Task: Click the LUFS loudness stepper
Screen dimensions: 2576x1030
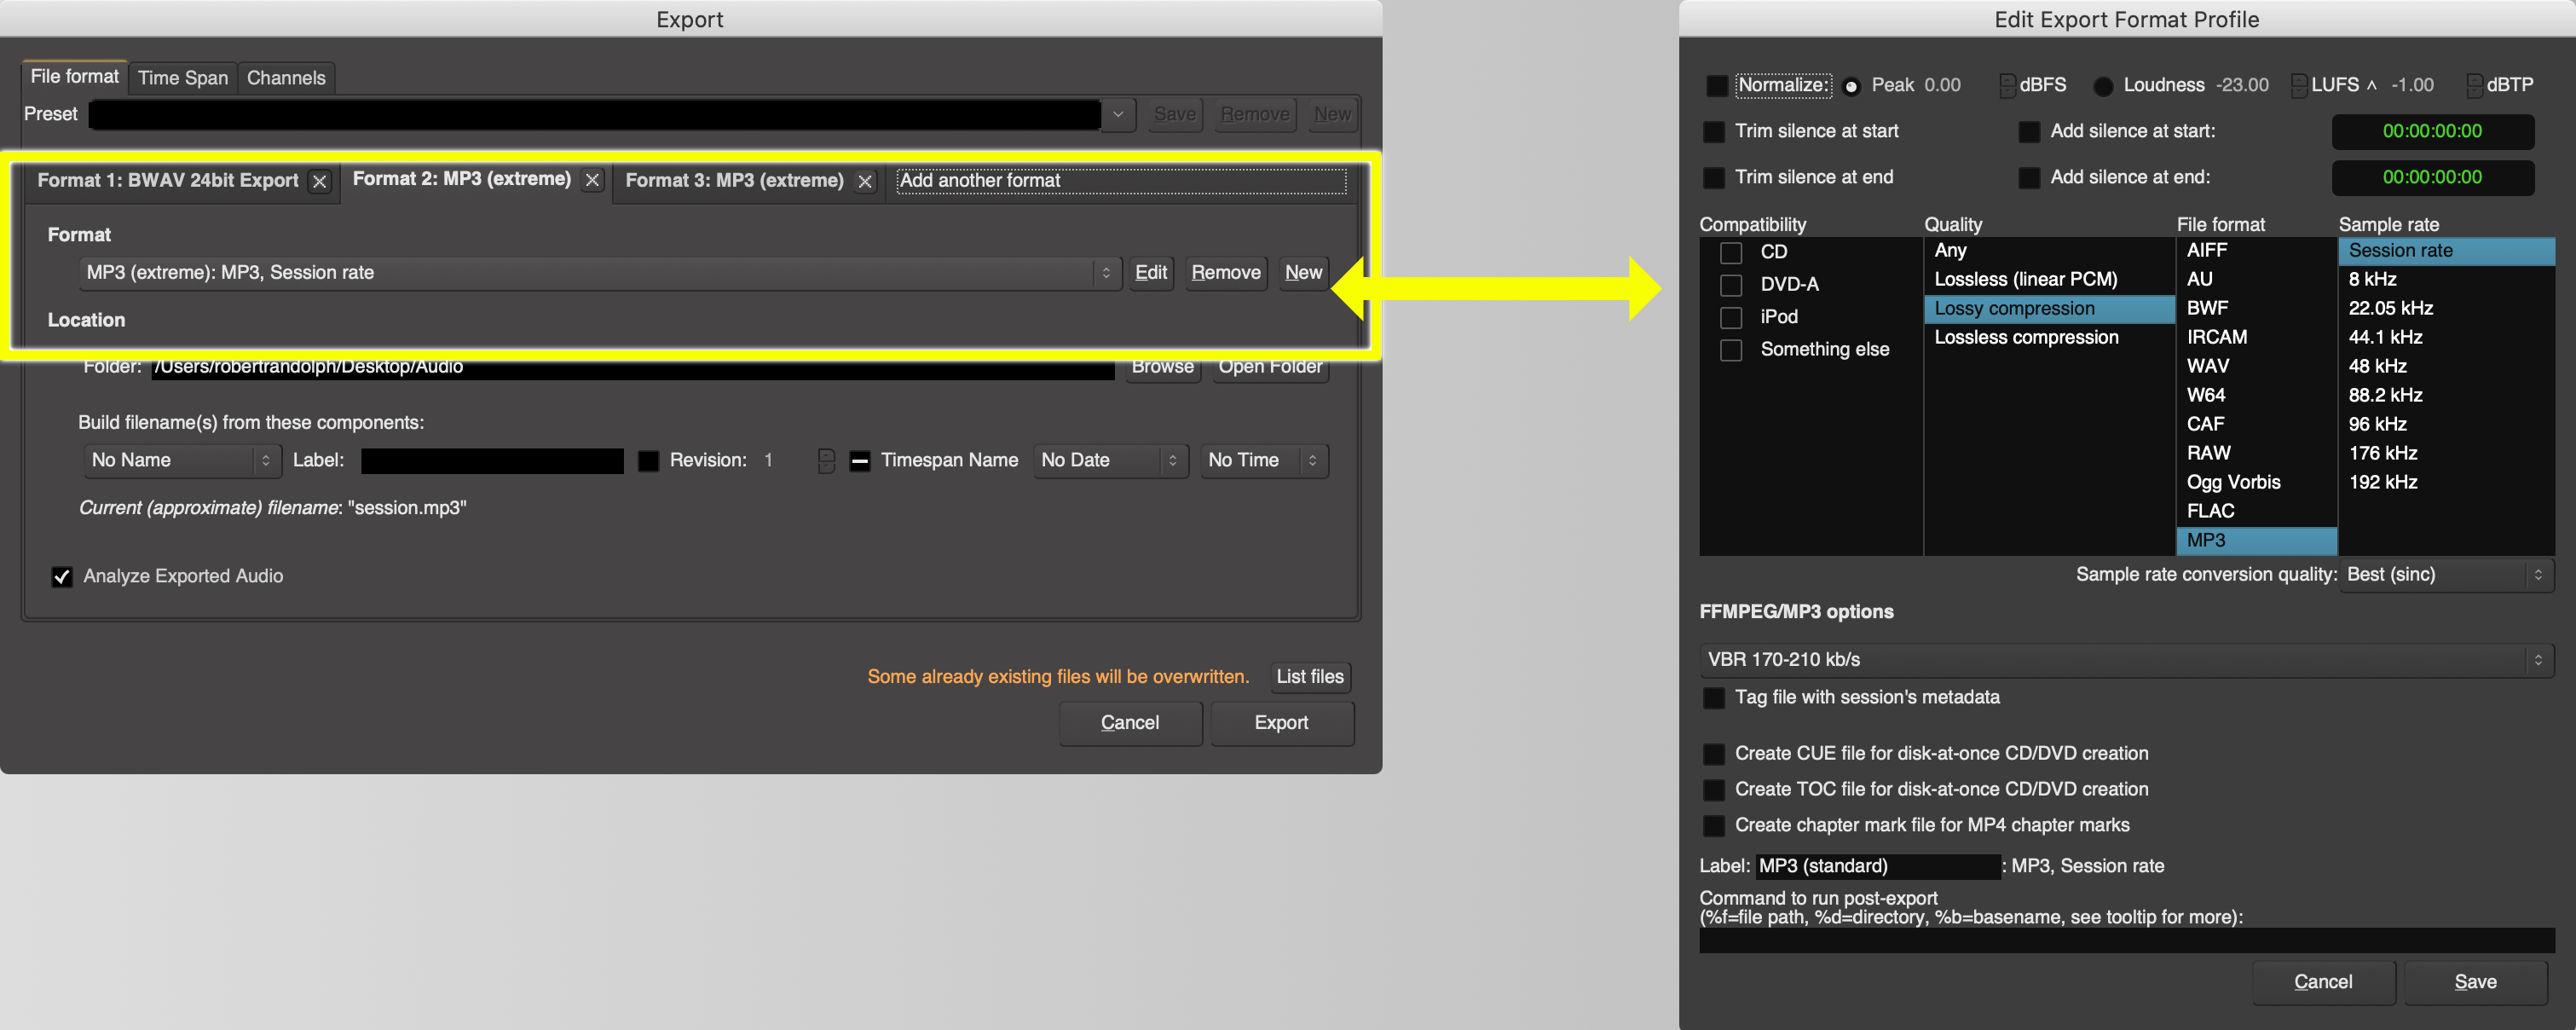Action: (2298, 86)
